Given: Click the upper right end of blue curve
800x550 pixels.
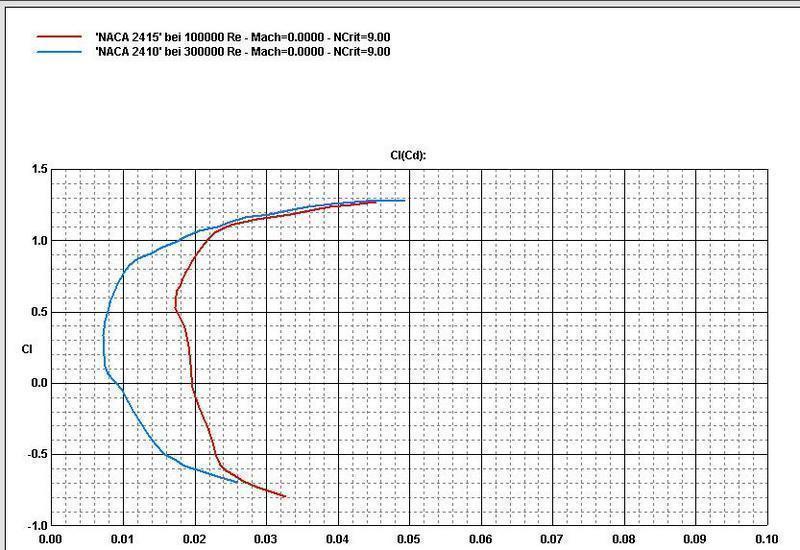Looking at the screenshot, I should pyautogui.click(x=404, y=200).
